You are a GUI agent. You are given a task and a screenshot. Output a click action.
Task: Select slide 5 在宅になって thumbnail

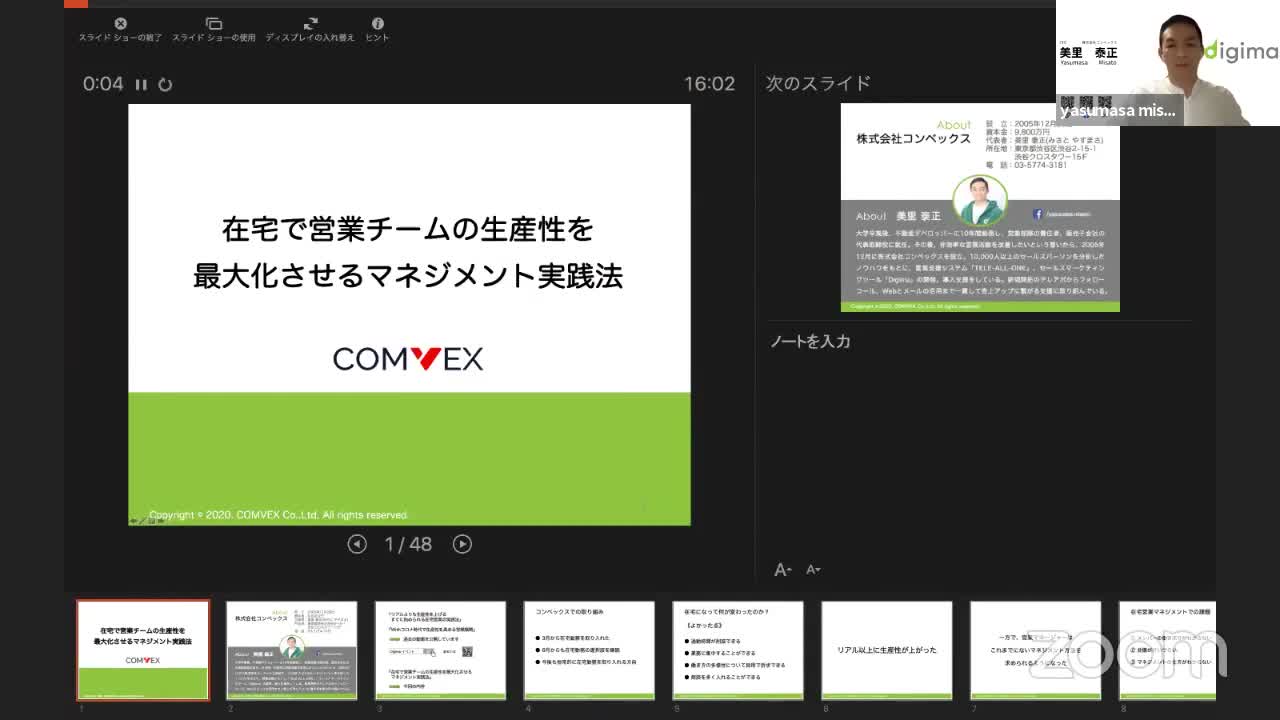(x=738, y=650)
